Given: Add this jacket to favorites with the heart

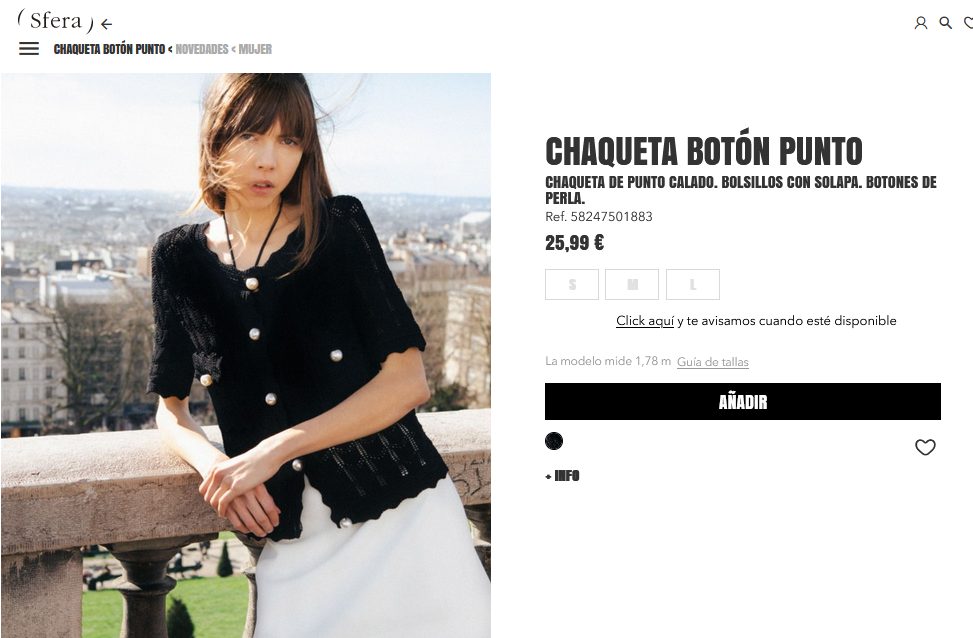Looking at the screenshot, I should pos(925,447).
